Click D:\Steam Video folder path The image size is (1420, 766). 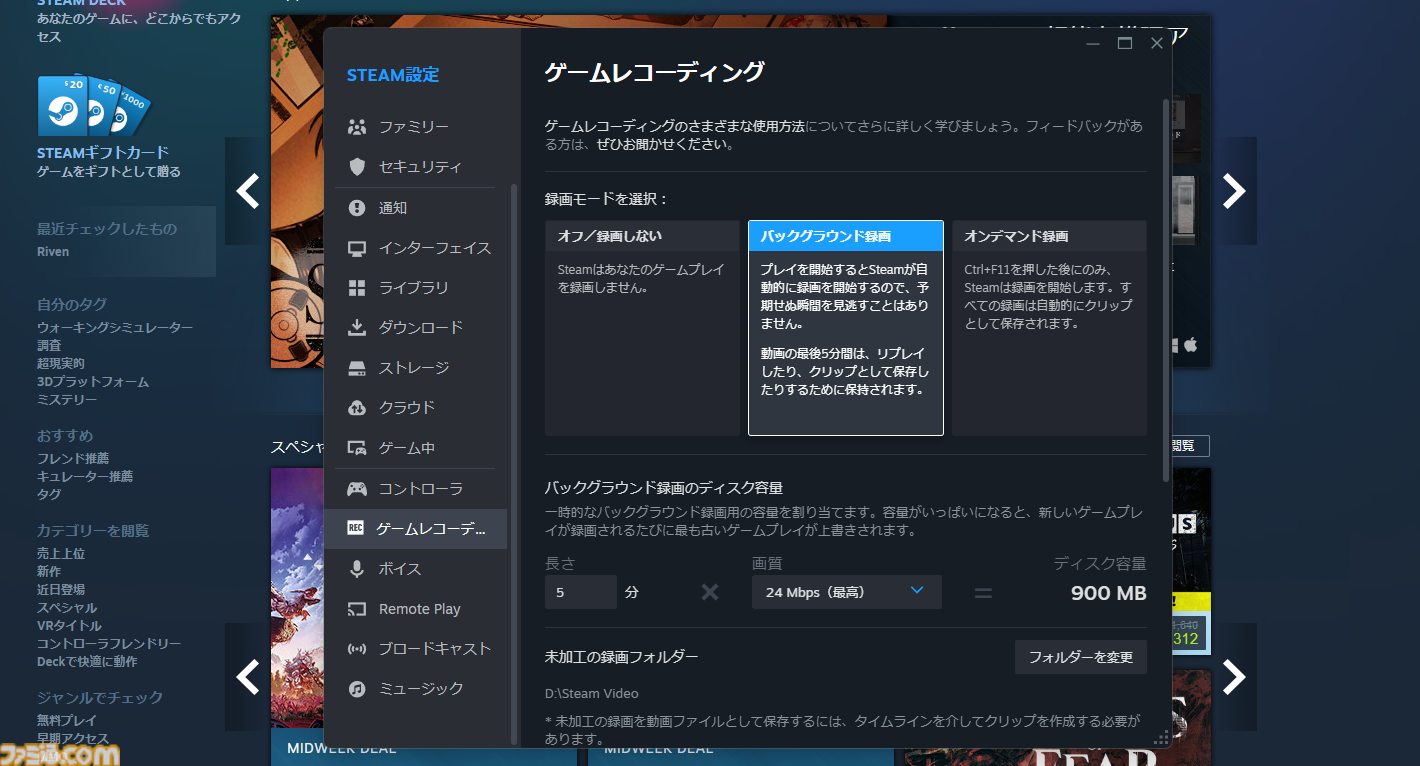pyautogui.click(x=592, y=693)
